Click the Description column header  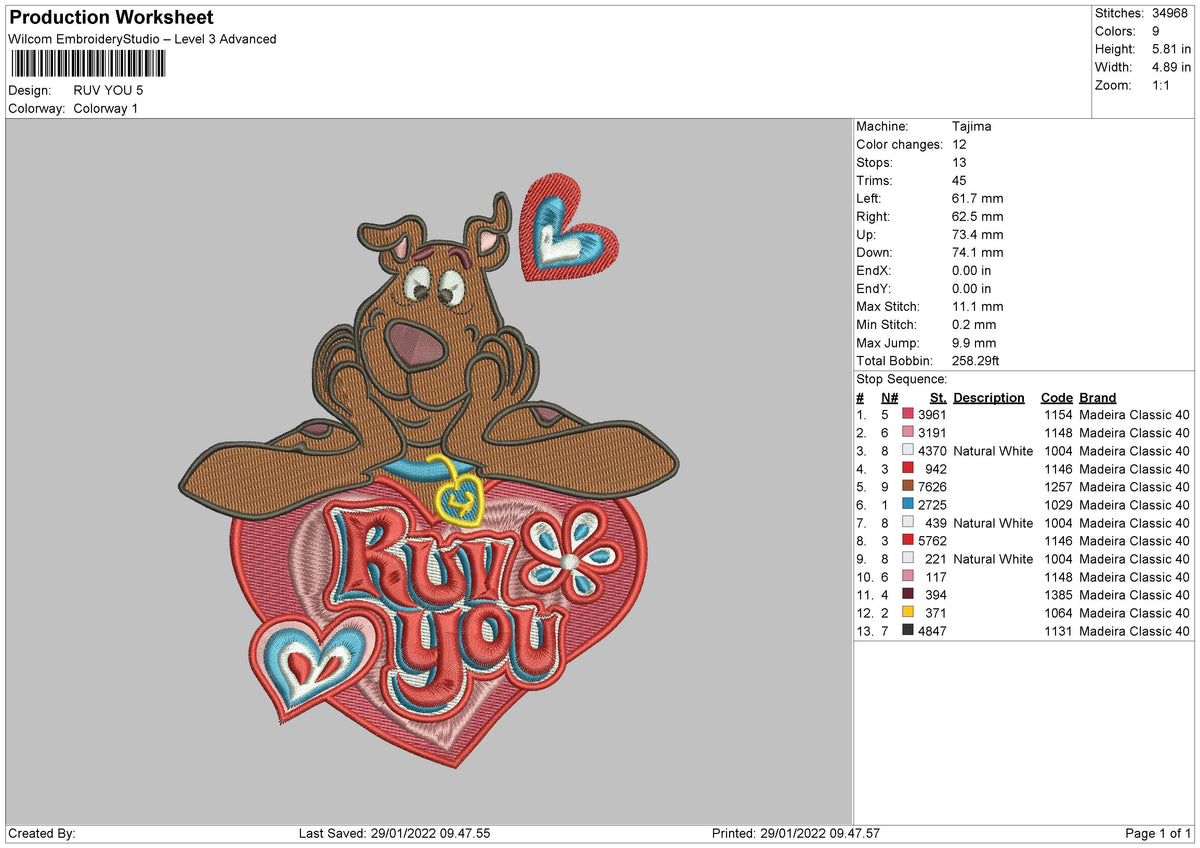[988, 397]
